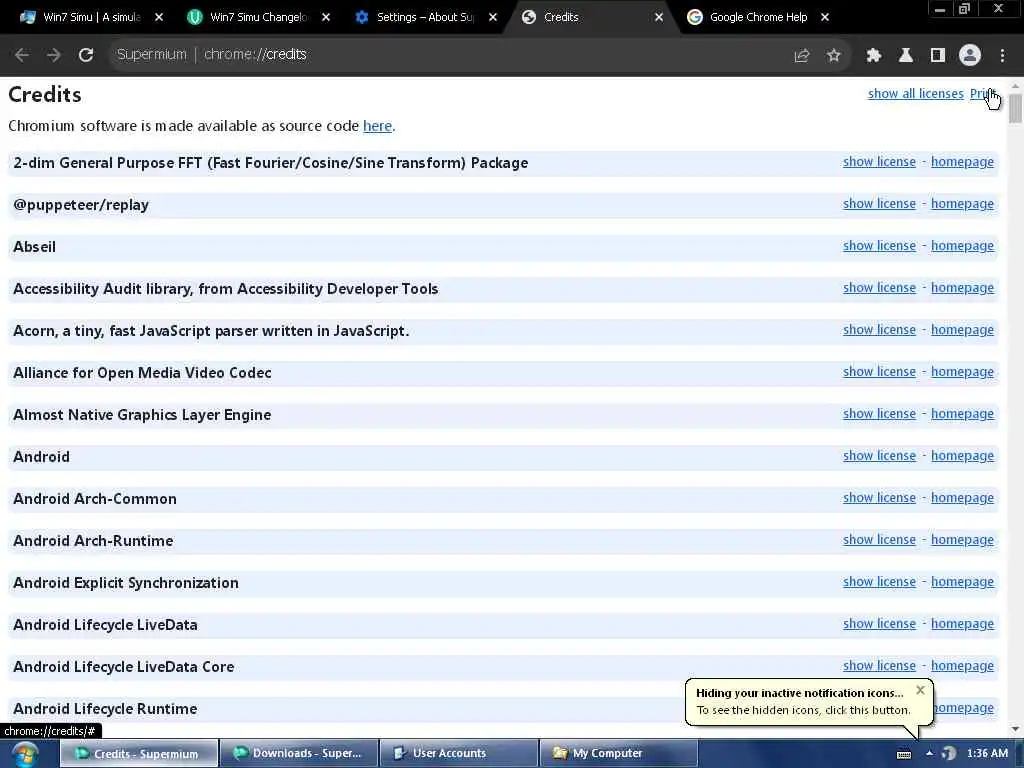Close the Settings – About tab
The height and width of the screenshot is (768, 1024).
(x=493, y=18)
